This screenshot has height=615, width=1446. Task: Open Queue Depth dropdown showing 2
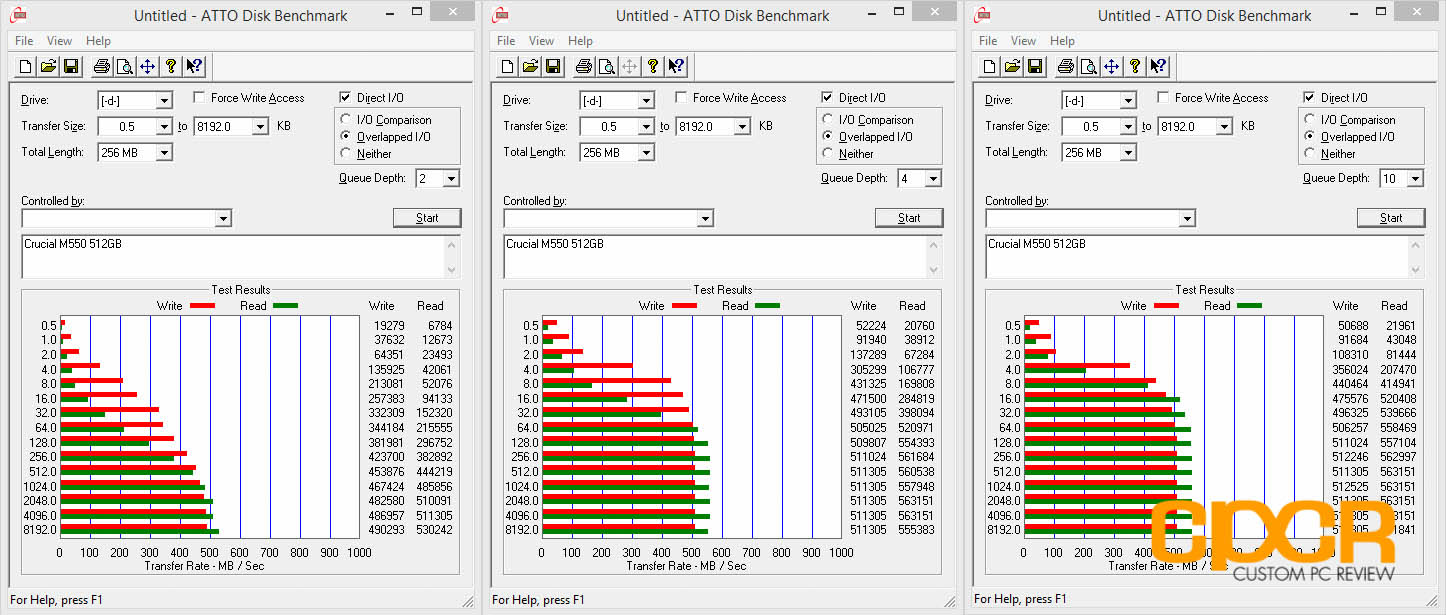pyautogui.click(x=451, y=179)
